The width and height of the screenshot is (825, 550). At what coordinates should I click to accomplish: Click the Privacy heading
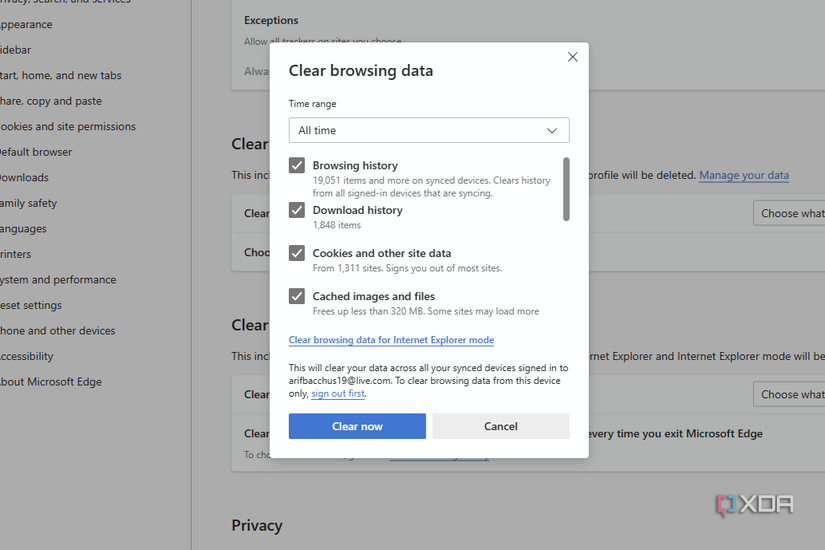[x=257, y=525]
